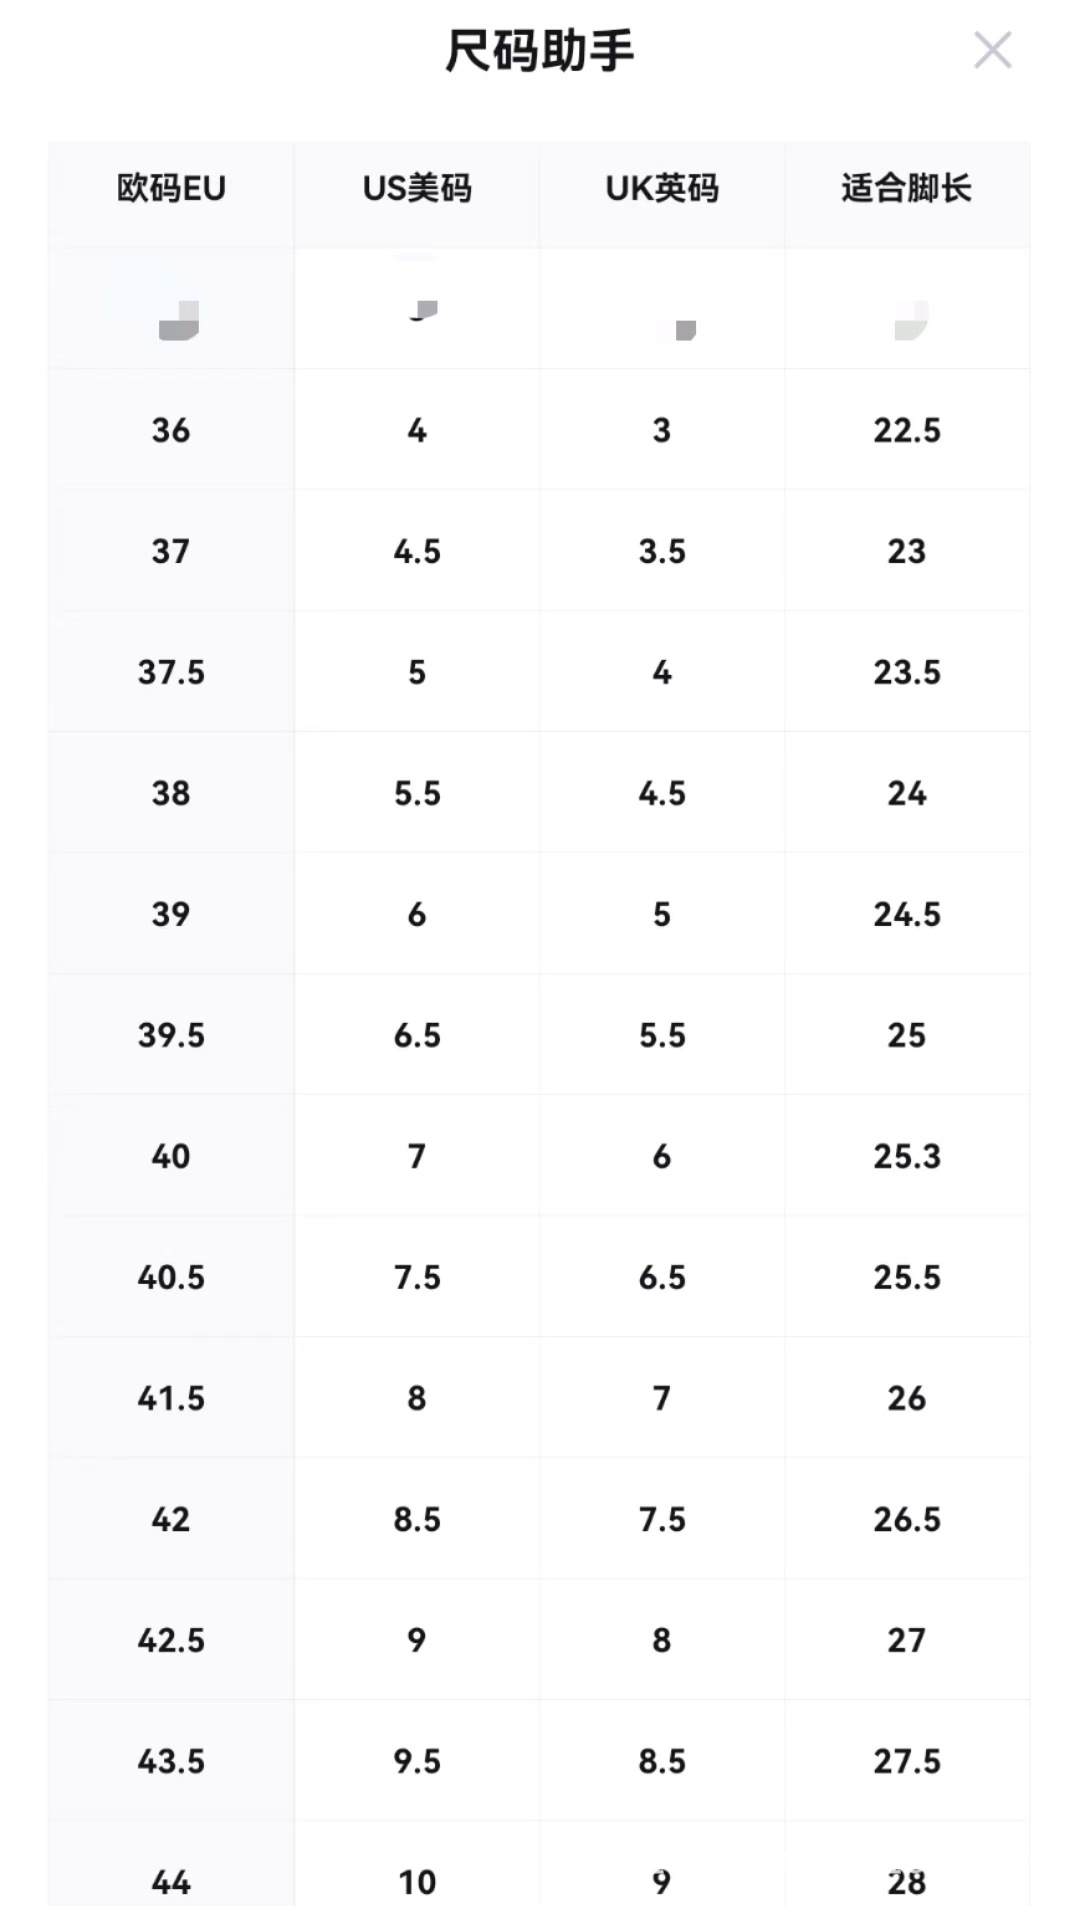Click the 26.5 foot length cell

906,1519
